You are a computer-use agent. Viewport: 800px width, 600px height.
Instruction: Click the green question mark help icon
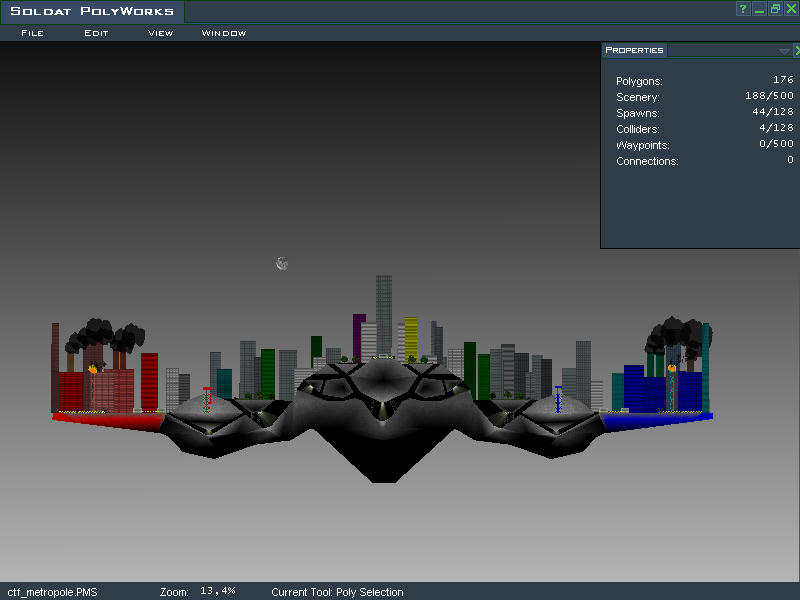743,9
